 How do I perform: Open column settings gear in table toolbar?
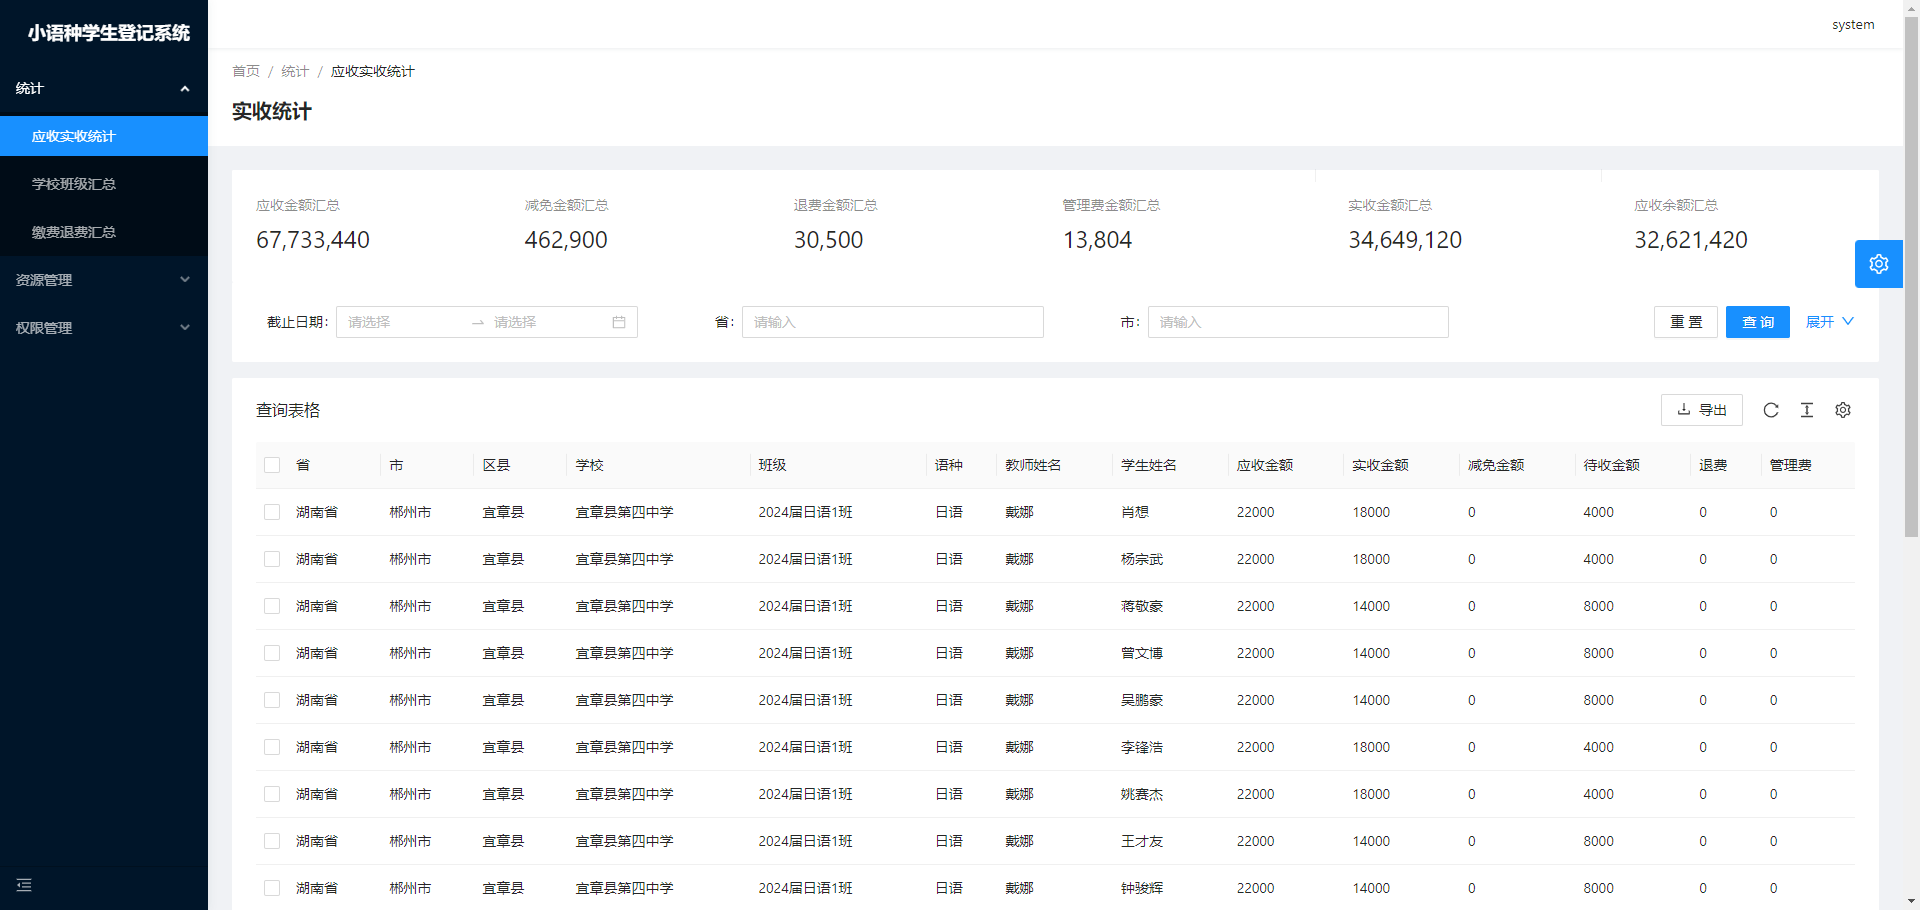tap(1843, 410)
